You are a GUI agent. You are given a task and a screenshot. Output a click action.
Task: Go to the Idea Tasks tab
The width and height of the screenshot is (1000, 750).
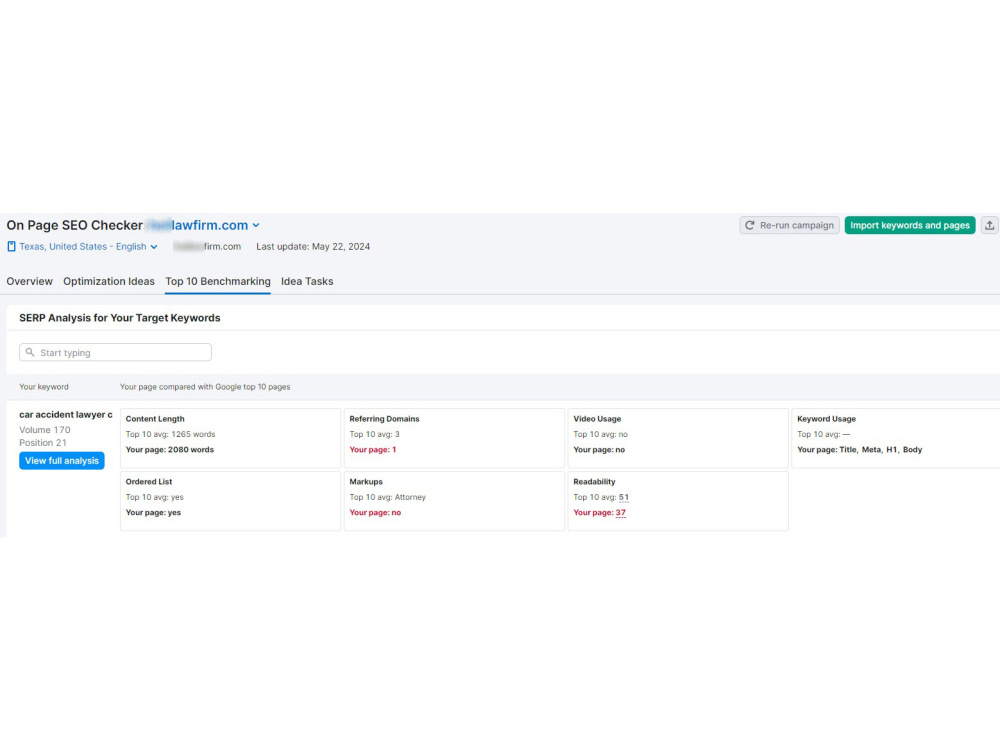[x=307, y=281]
